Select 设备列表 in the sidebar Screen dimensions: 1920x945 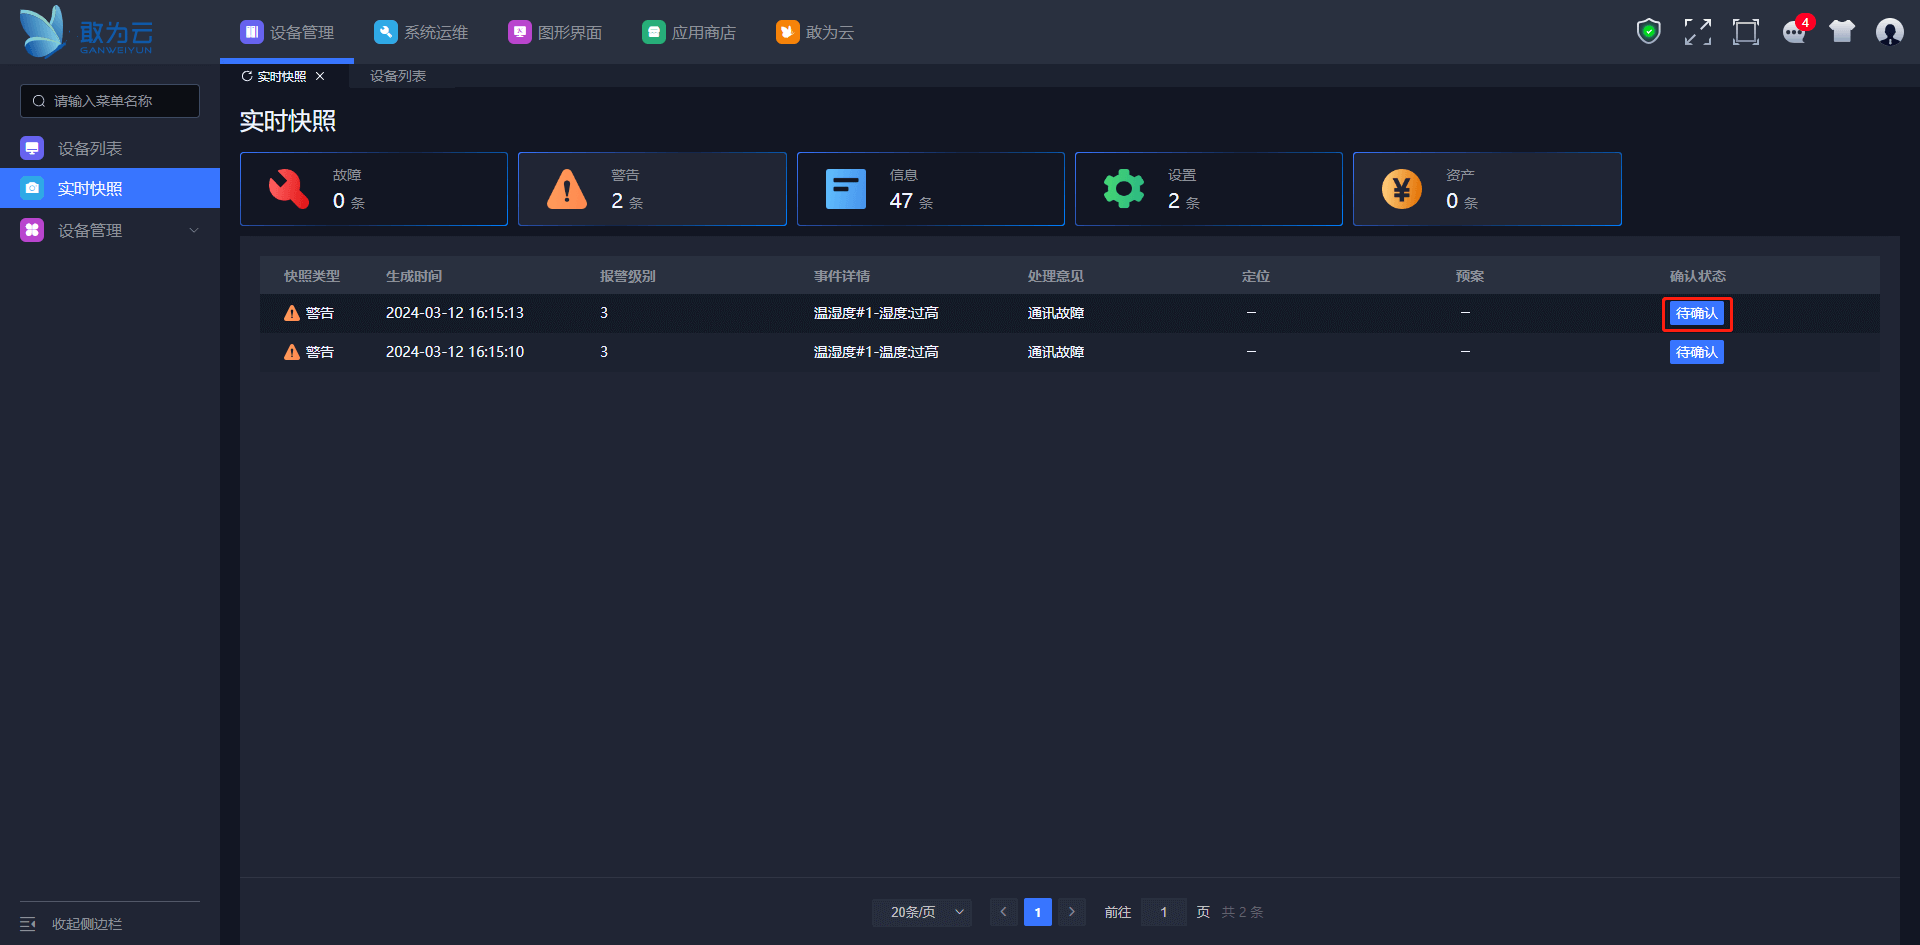(x=90, y=148)
